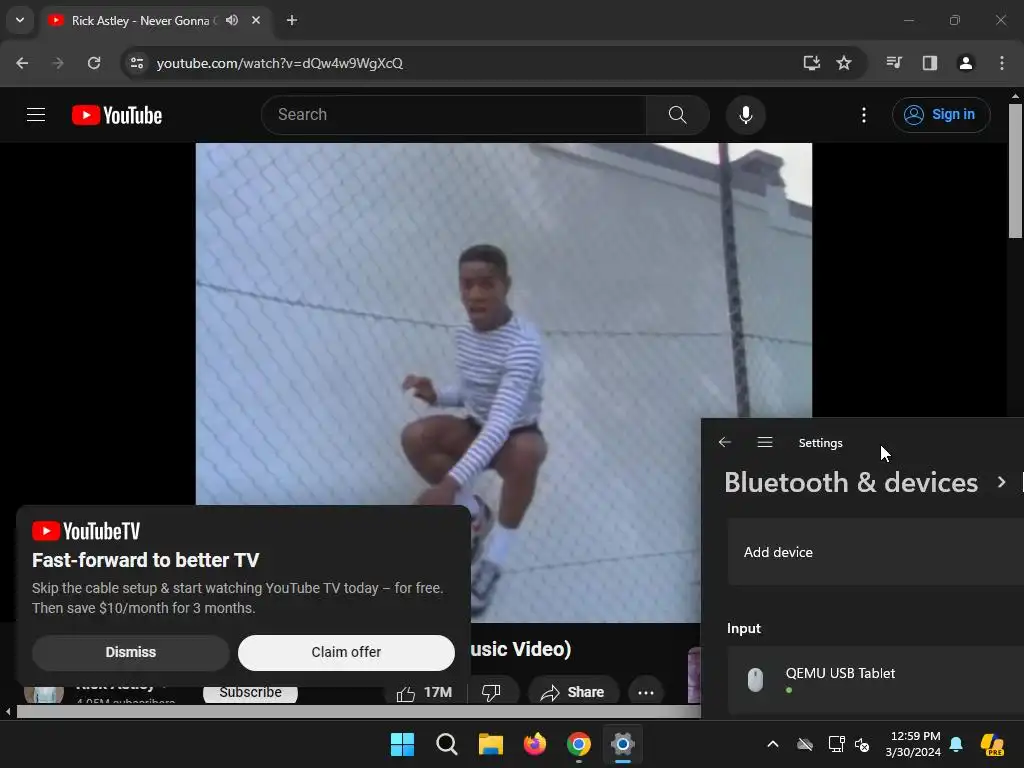
Task: Click Bluetooth & devices breadcrumb
Action: pos(851,483)
